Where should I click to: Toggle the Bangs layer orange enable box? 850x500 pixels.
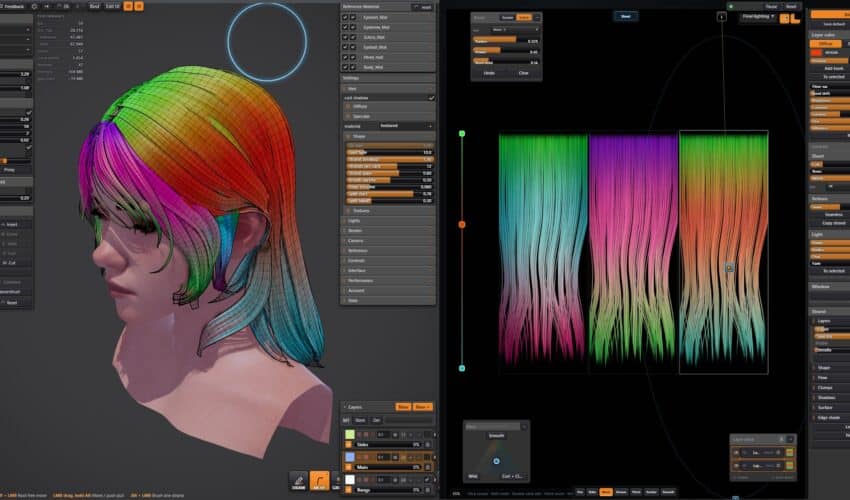(348, 490)
